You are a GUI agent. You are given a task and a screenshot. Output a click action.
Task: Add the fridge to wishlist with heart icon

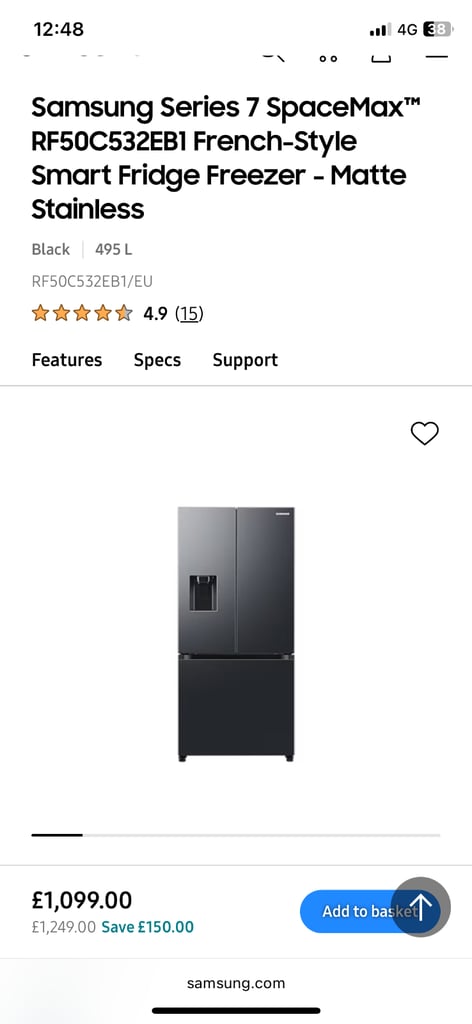pyautogui.click(x=424, y=434)
